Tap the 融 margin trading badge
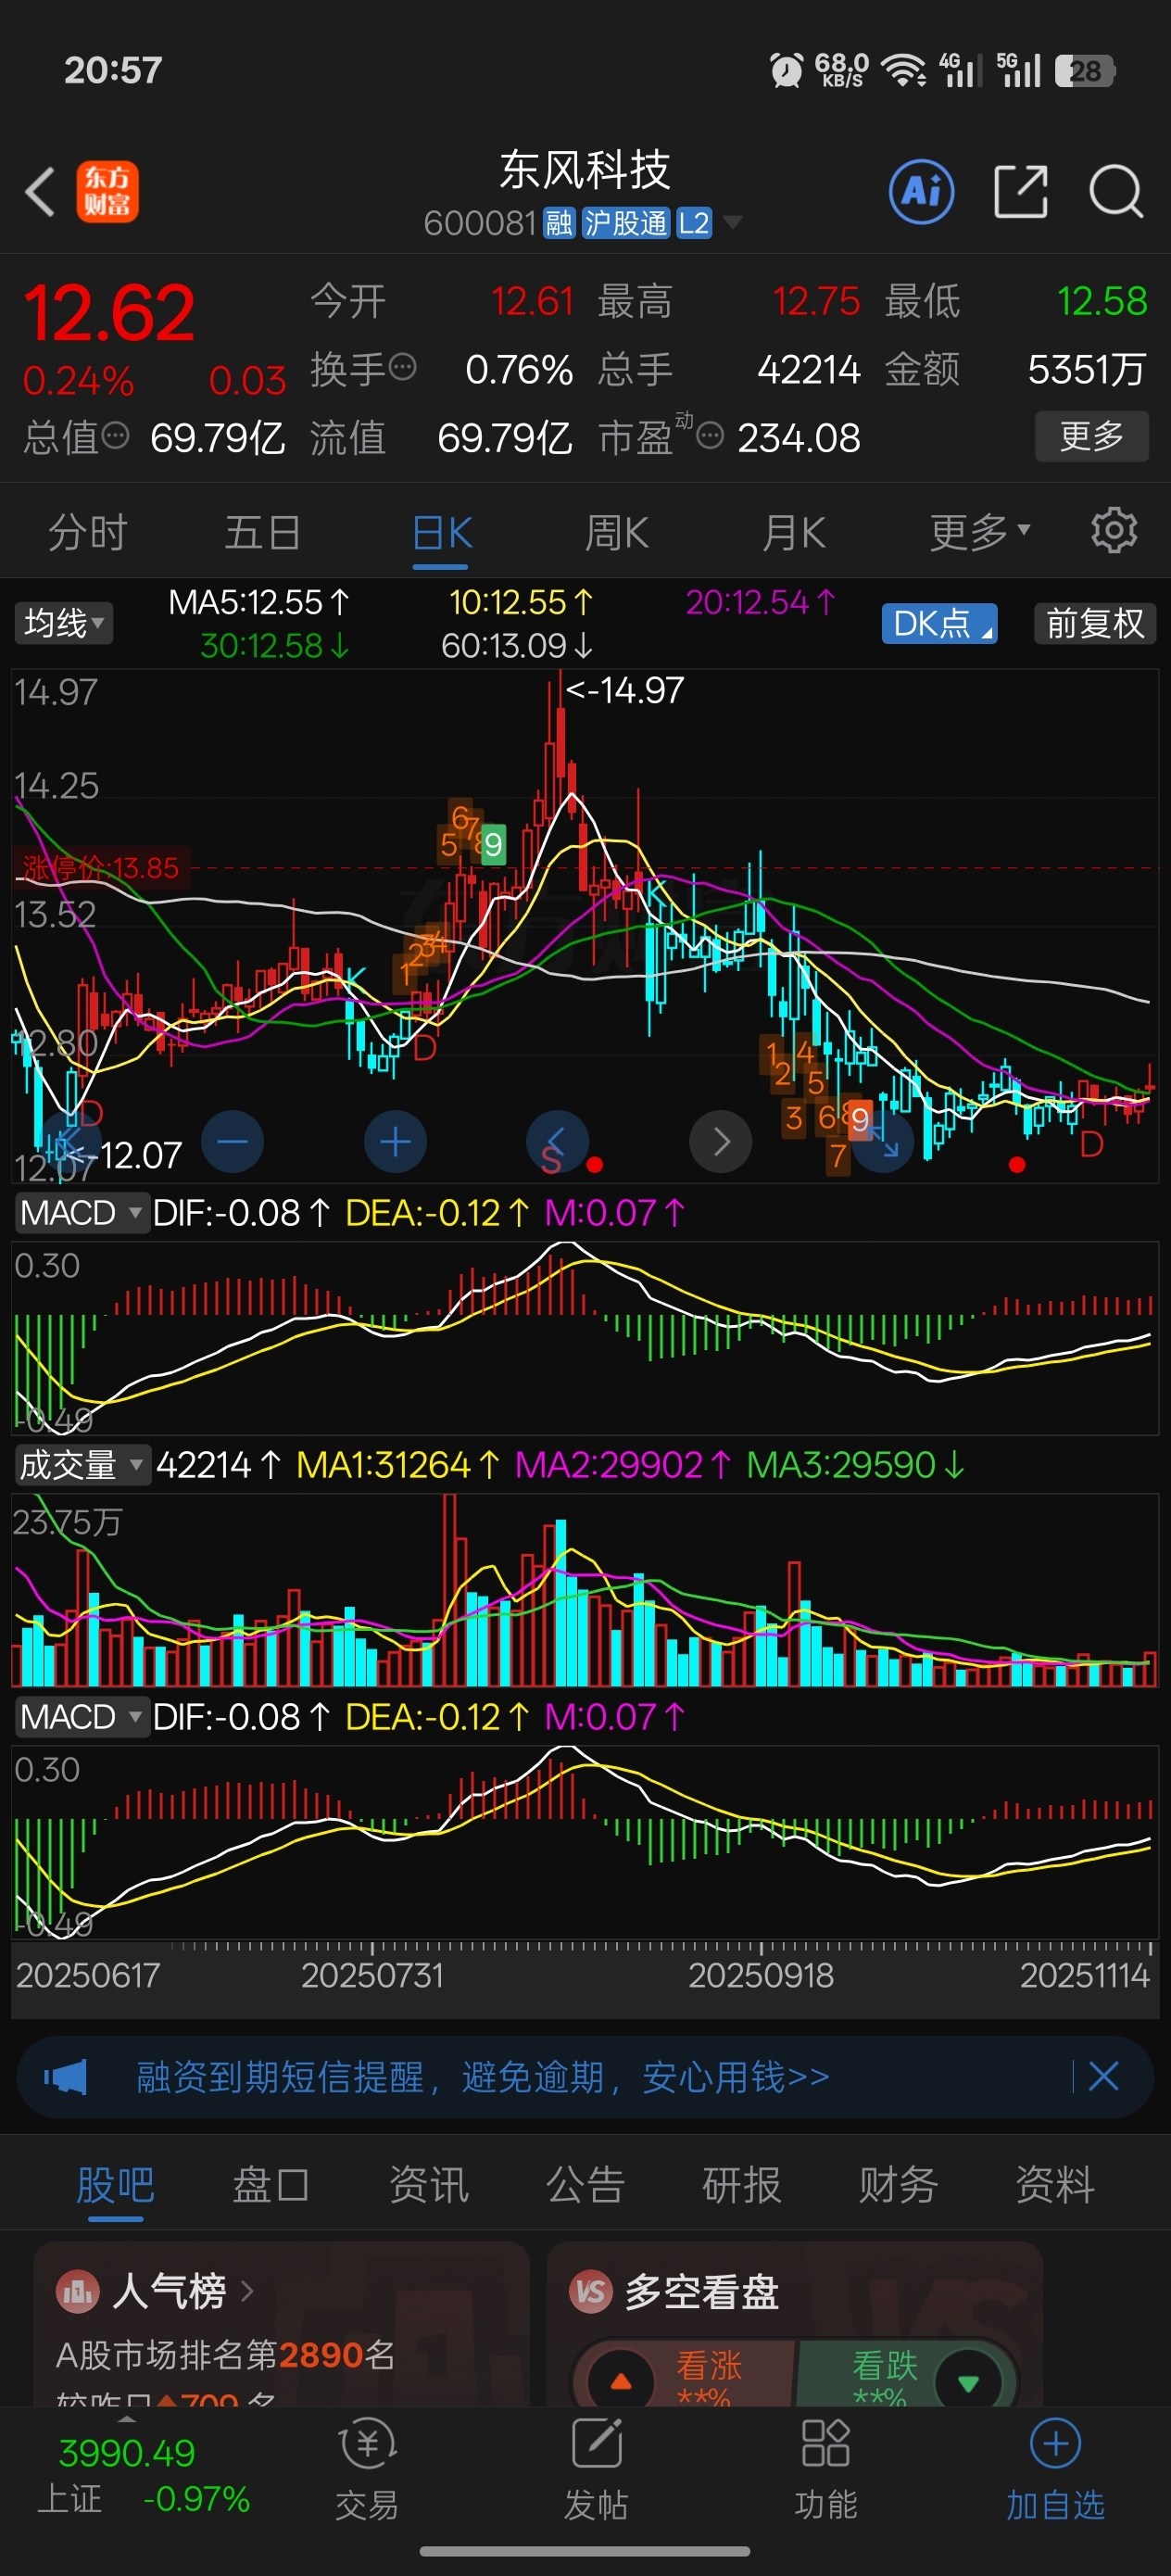Screen dimensions: 1171x2576 click(559, 223)
